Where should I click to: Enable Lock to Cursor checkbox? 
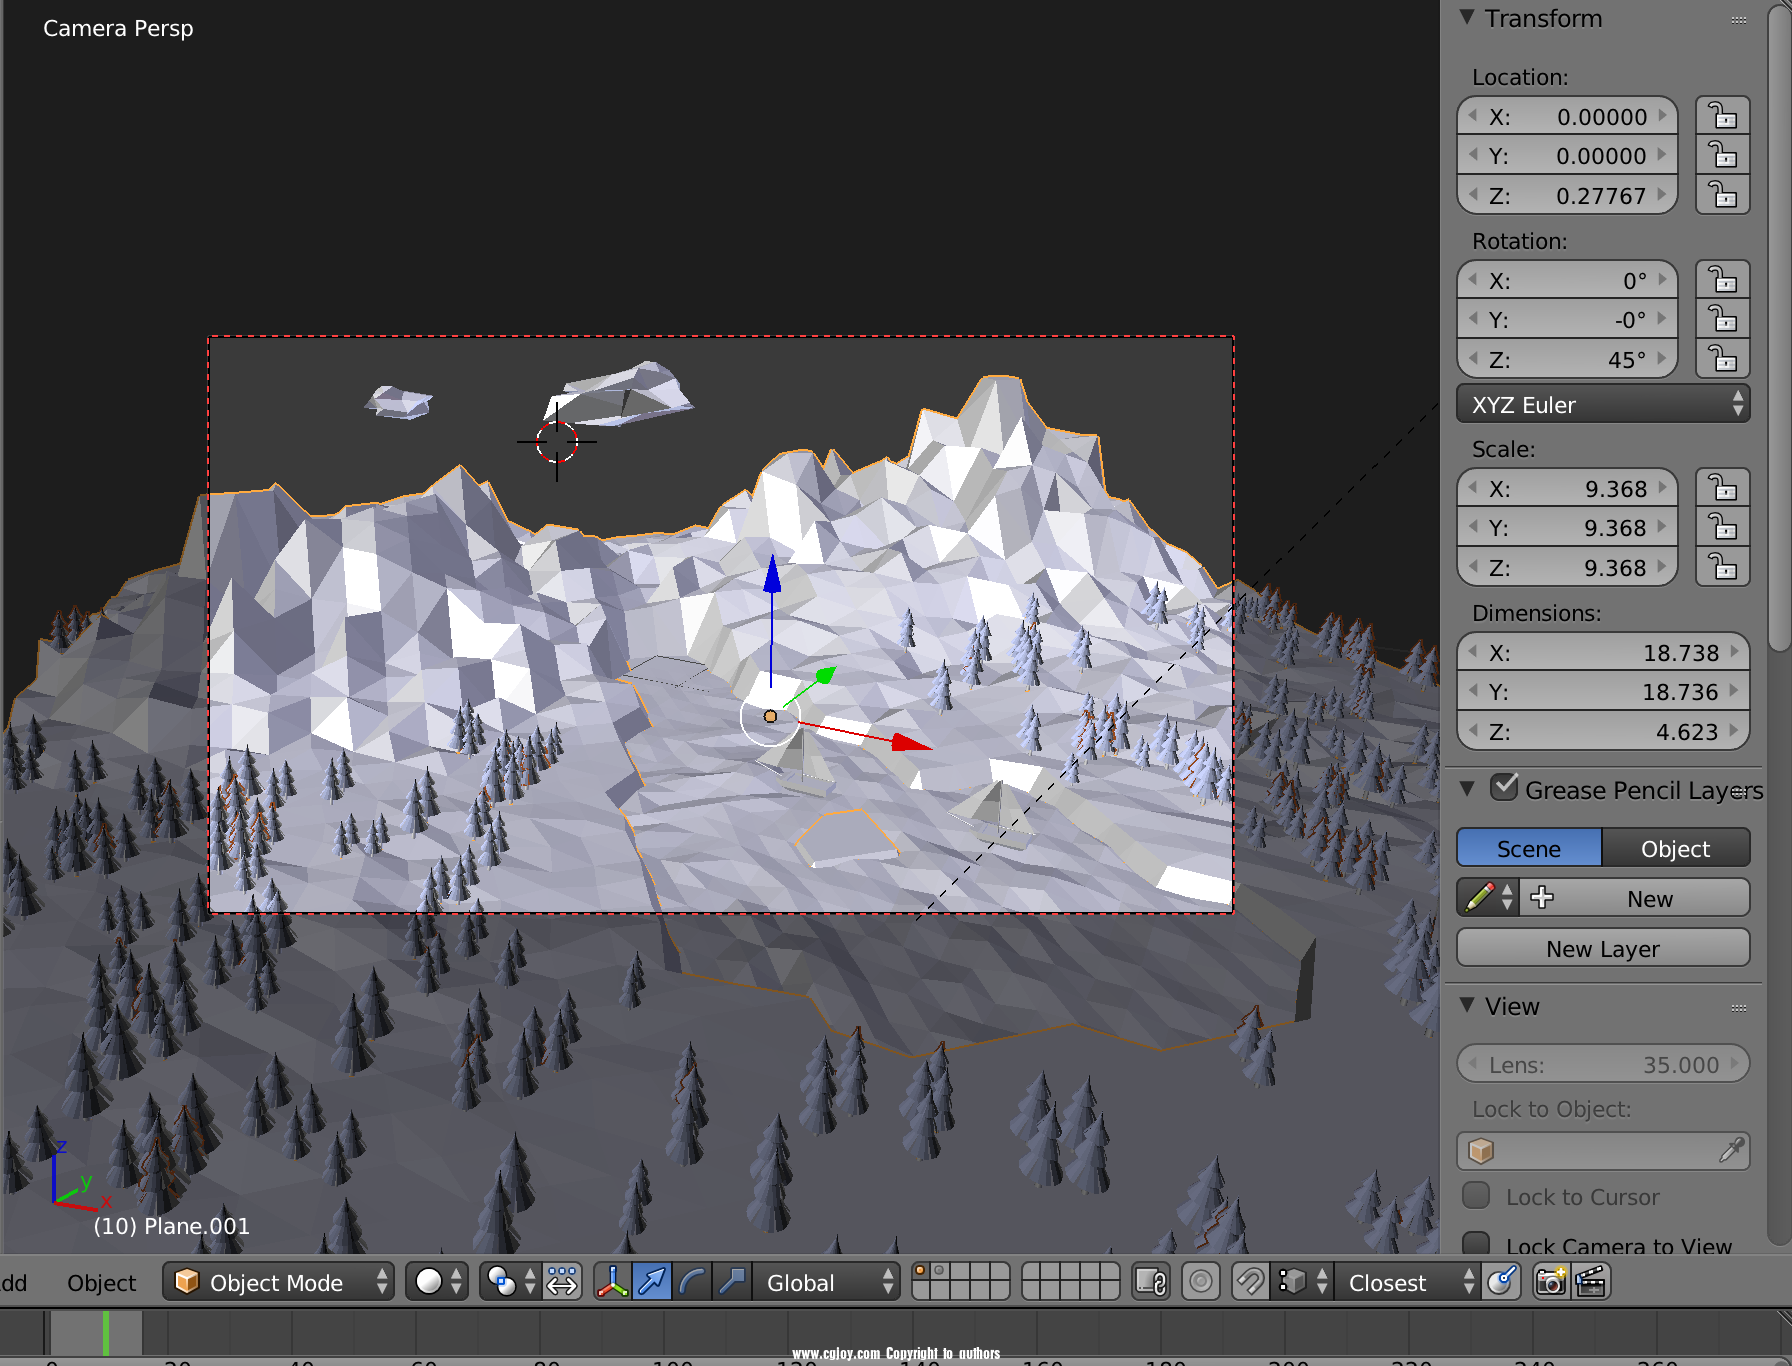pyautogui.click(x=1476, y=1196)
